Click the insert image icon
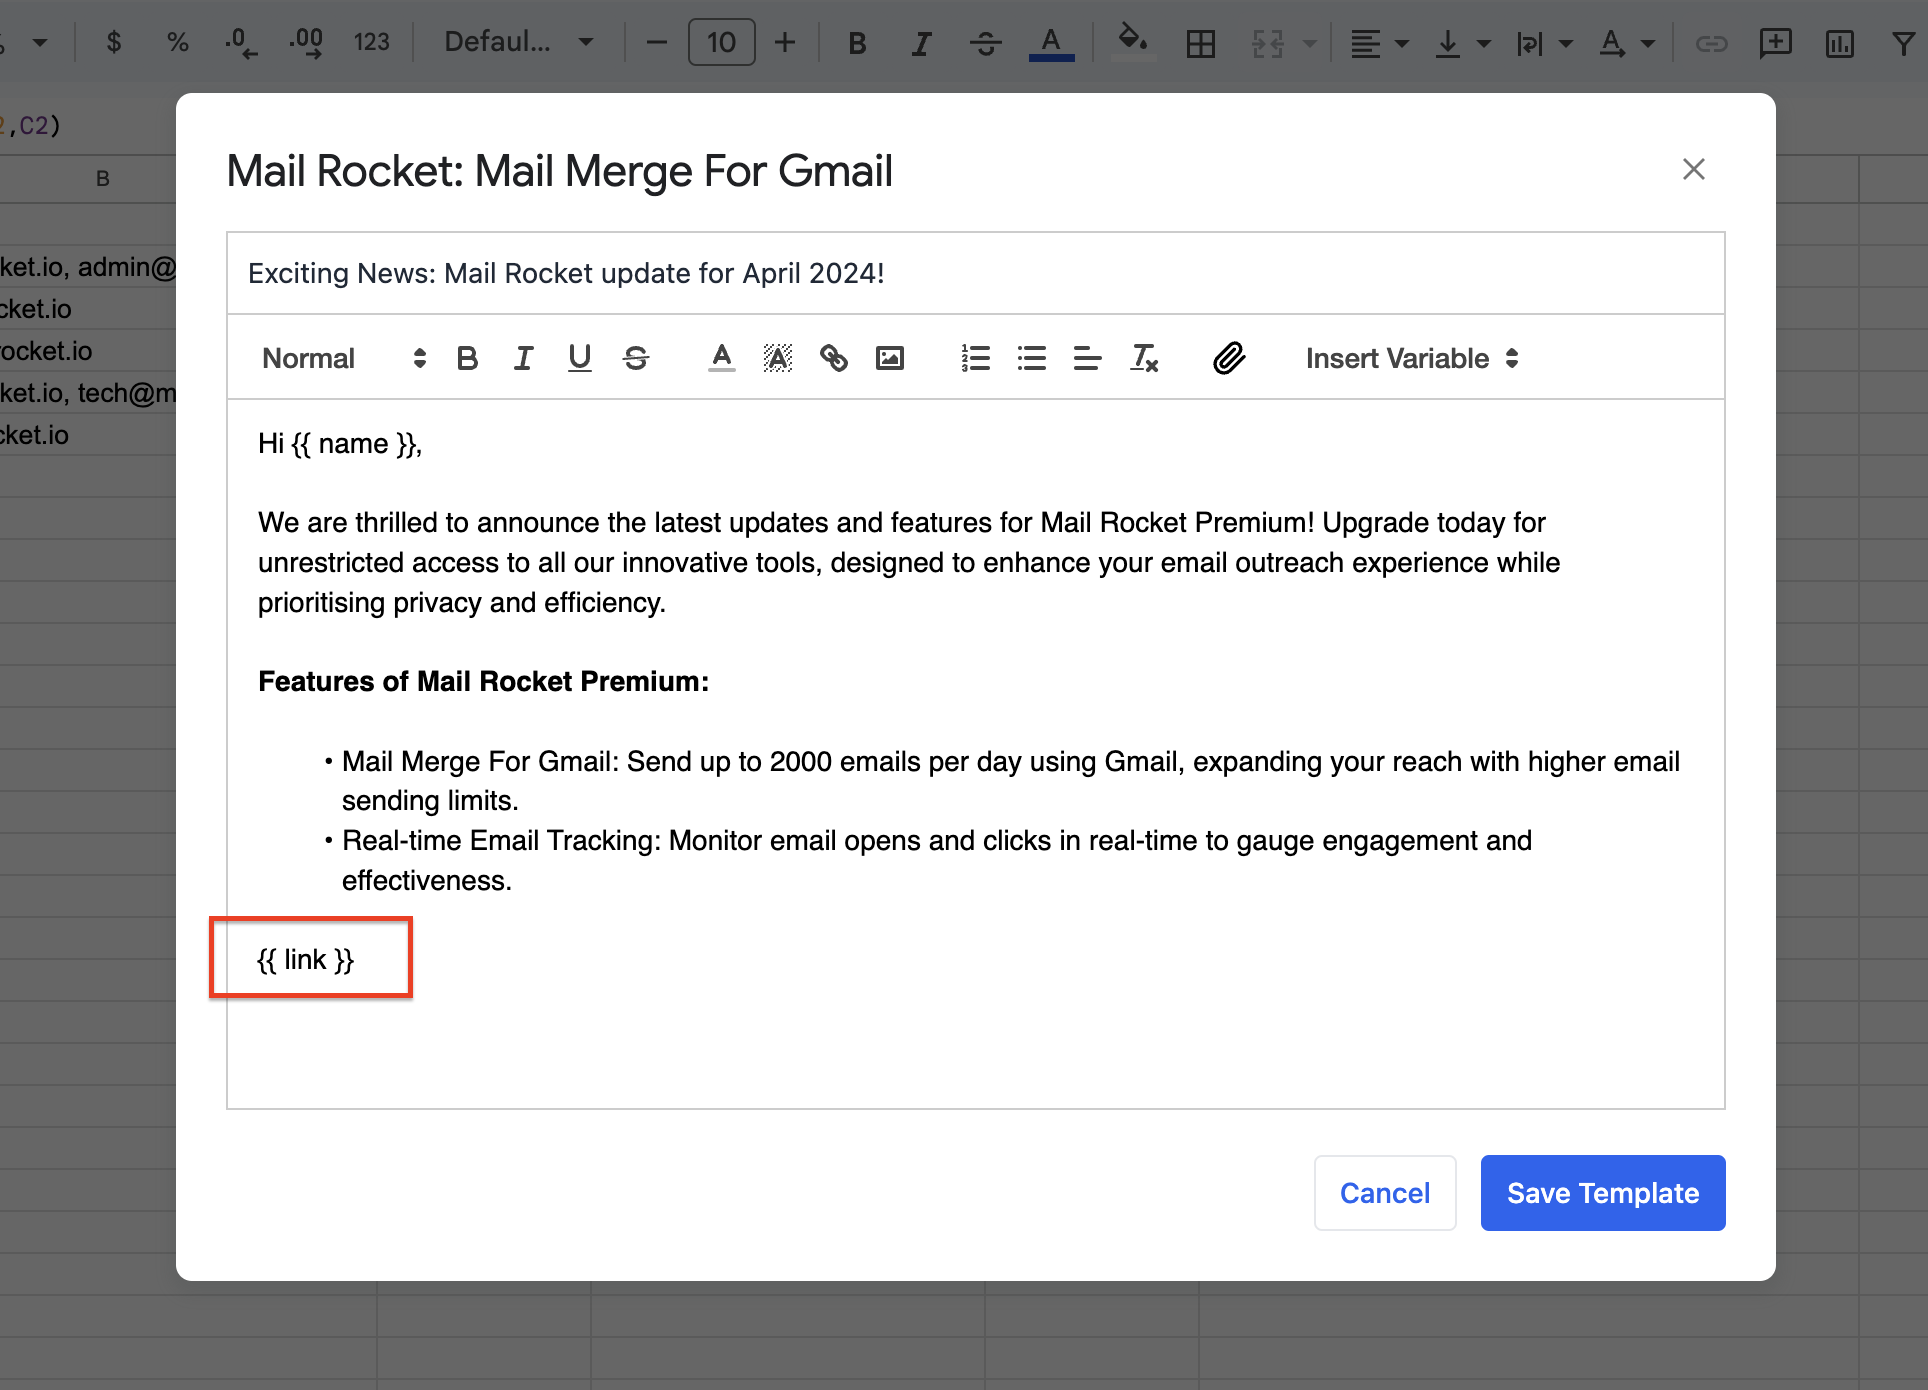 pyautogui.click(x=889, y=358)
